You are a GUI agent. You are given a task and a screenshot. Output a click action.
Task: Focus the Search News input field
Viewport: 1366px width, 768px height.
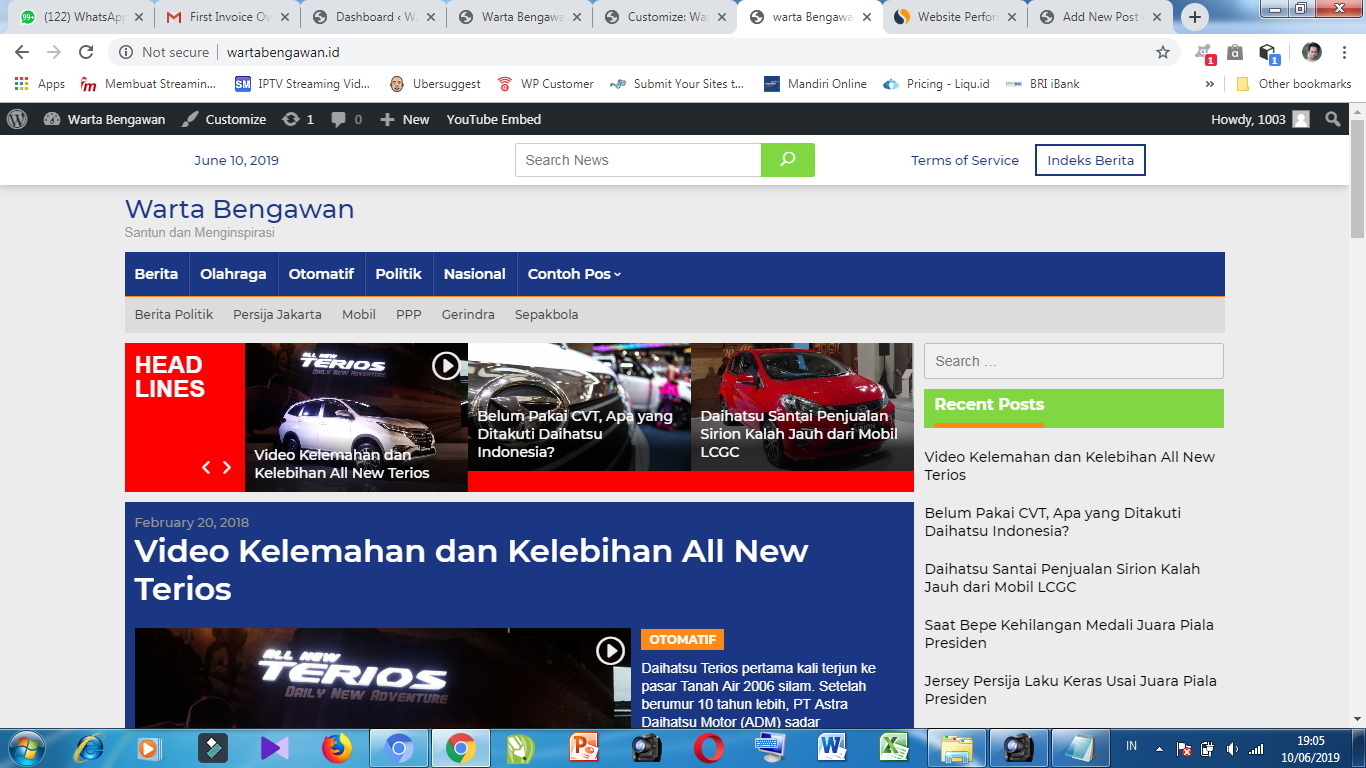pos(638,160)
